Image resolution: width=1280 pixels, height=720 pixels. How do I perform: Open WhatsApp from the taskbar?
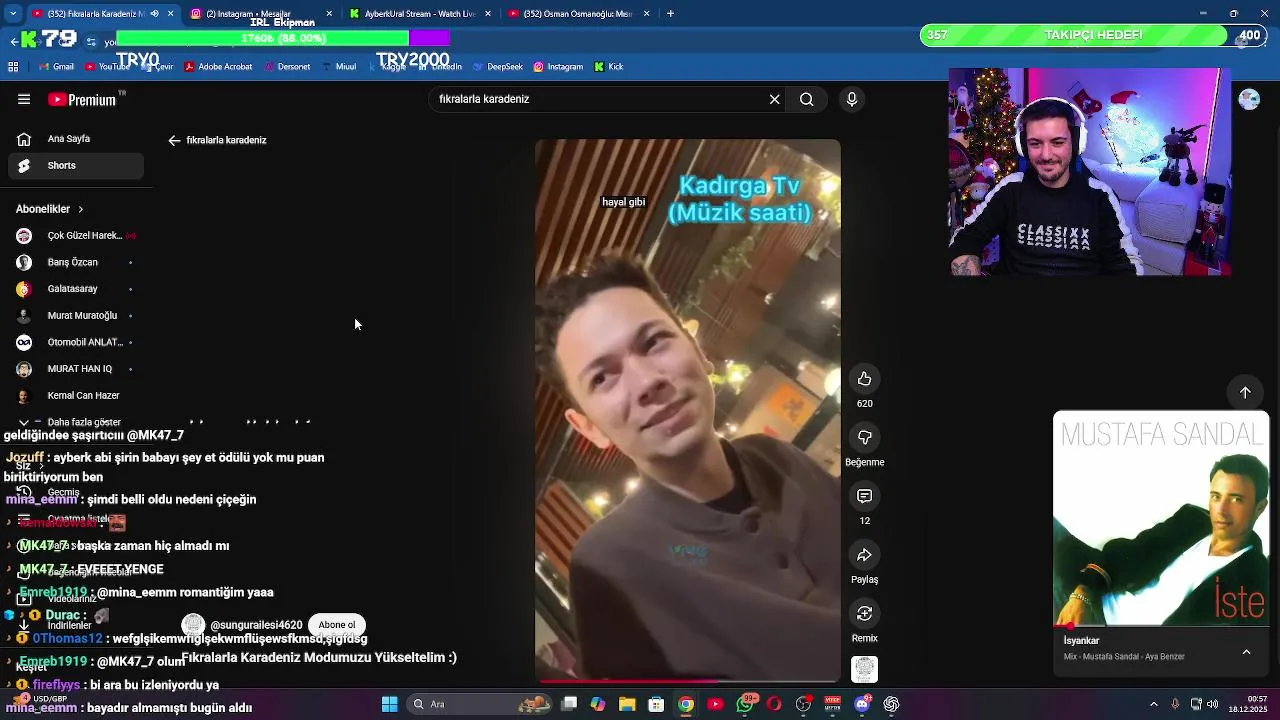[745, 704]
